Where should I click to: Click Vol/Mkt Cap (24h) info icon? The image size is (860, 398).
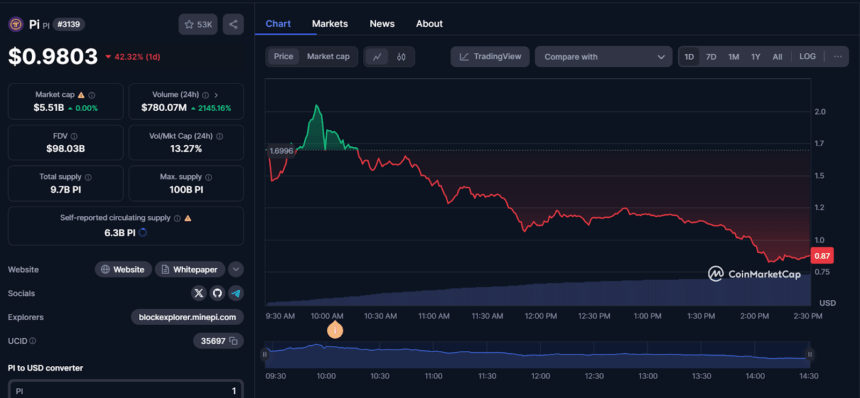[x=219, y=136]
